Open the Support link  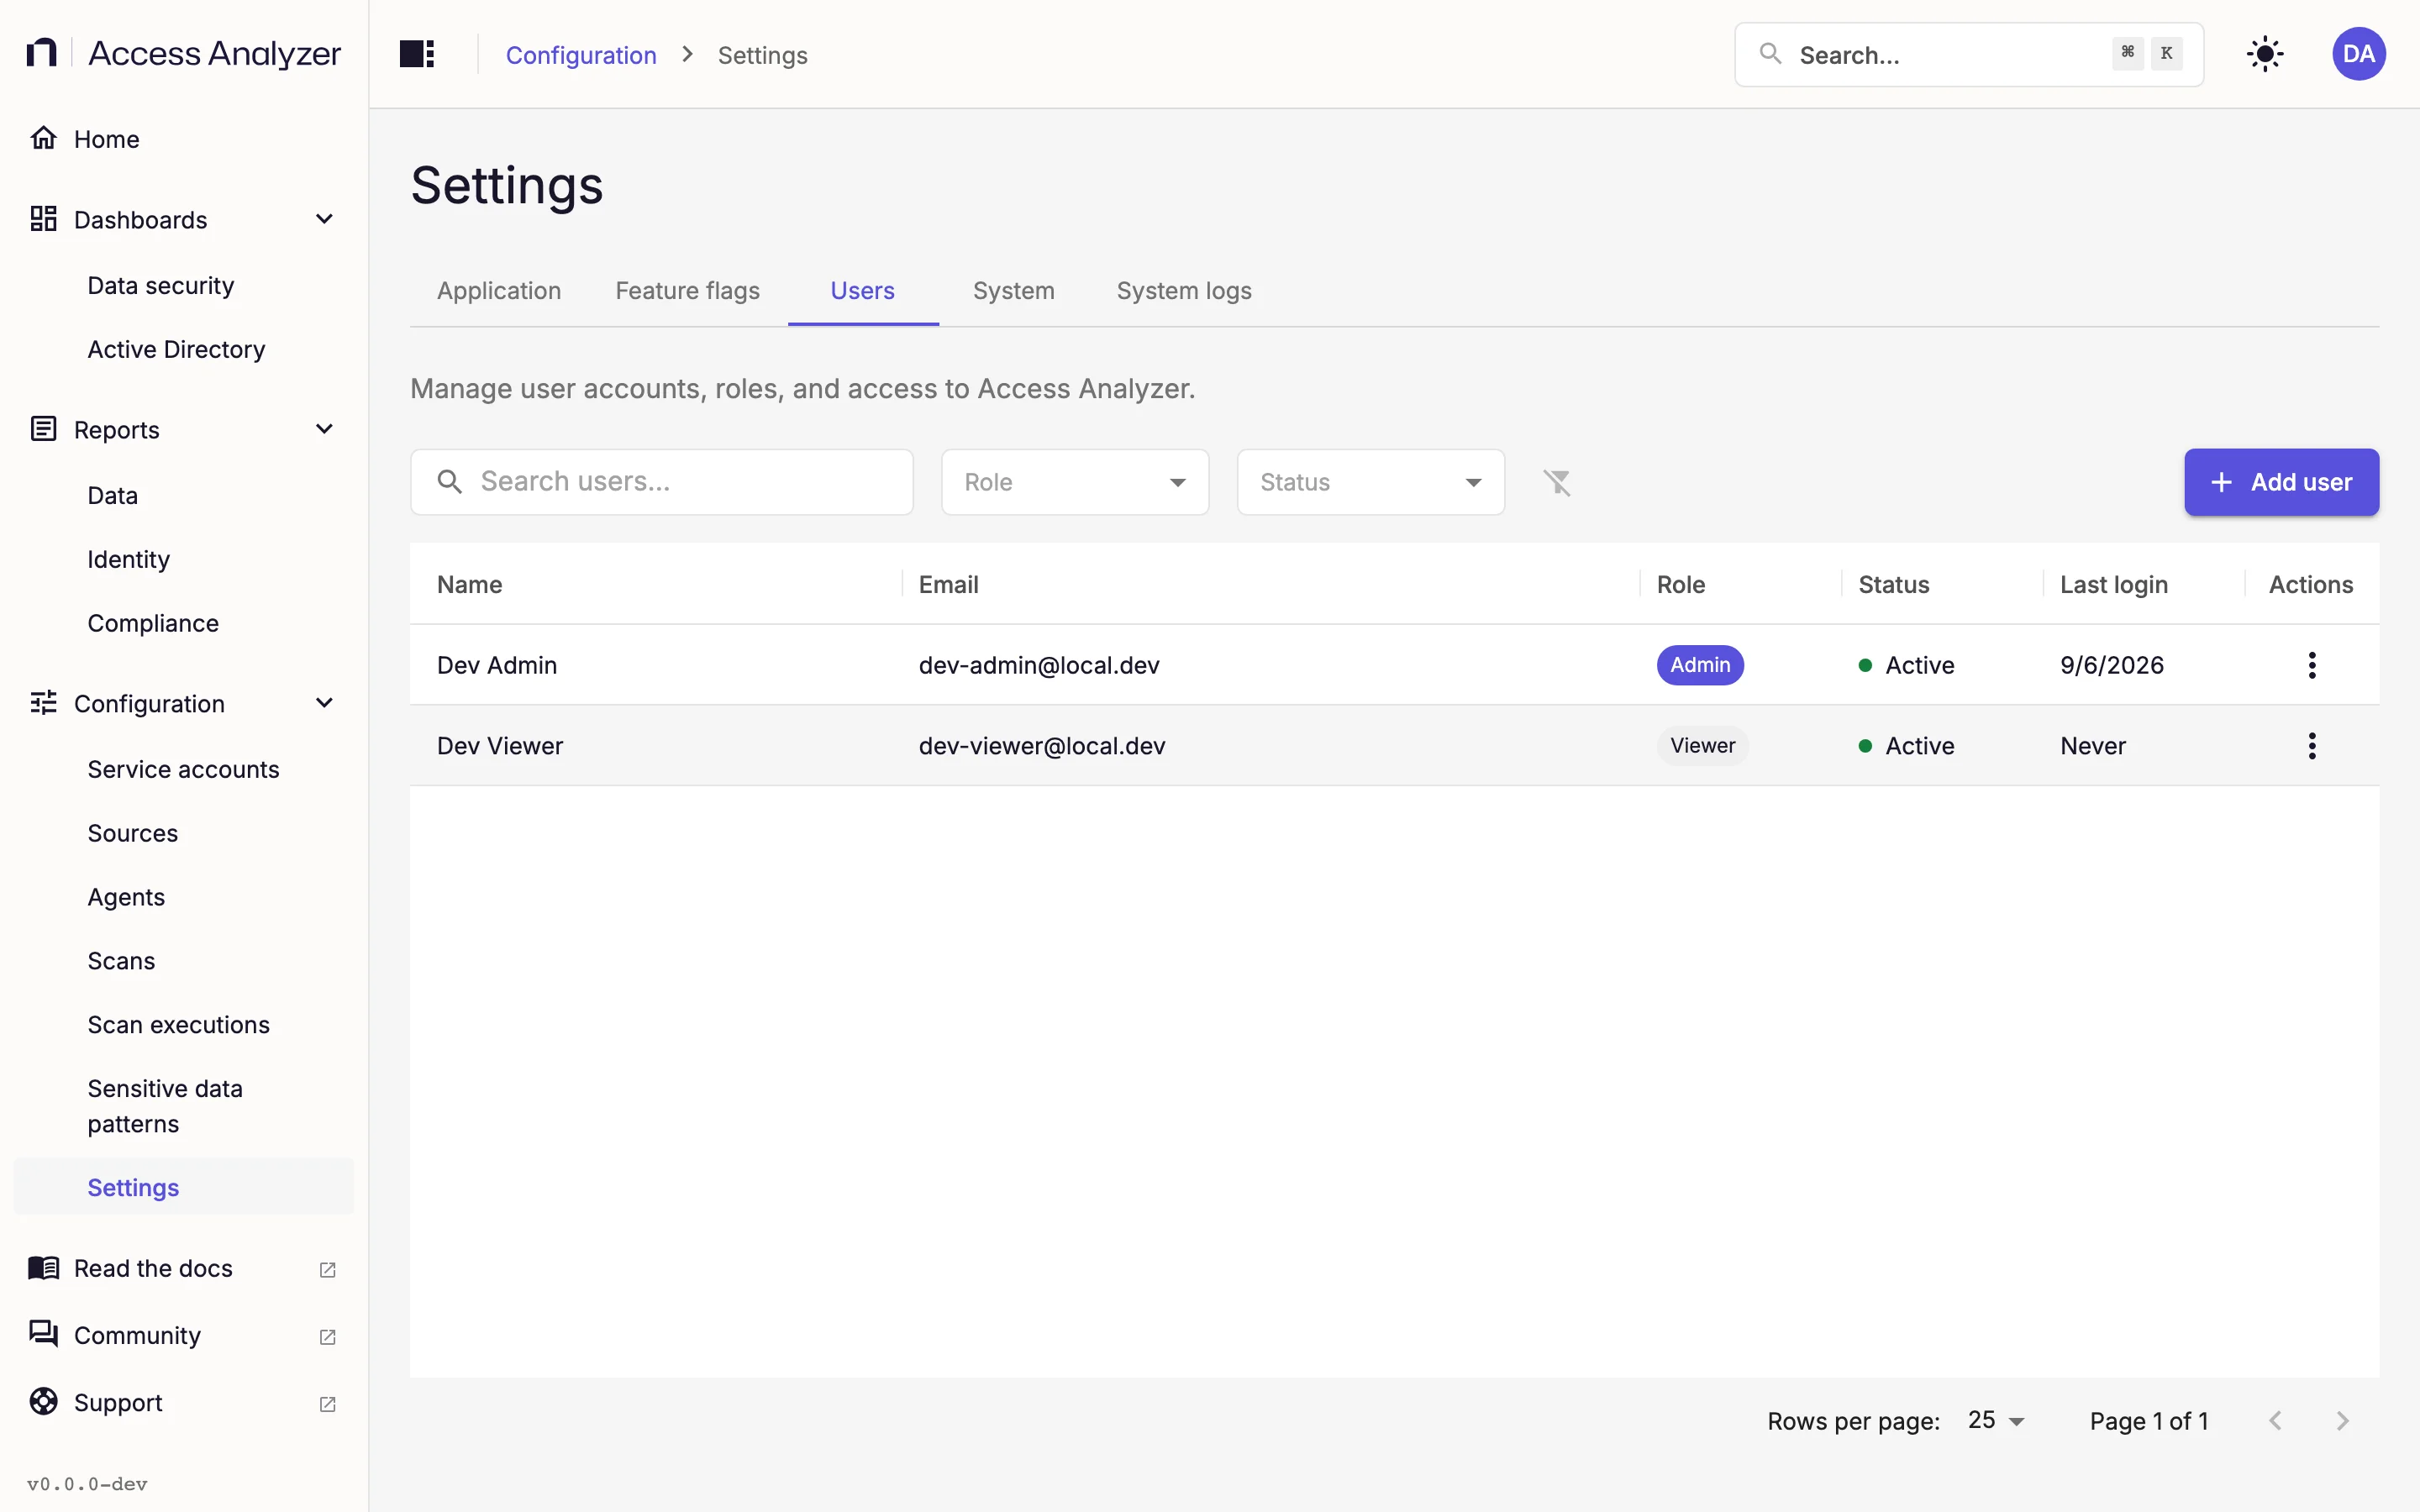[184, 1402]
